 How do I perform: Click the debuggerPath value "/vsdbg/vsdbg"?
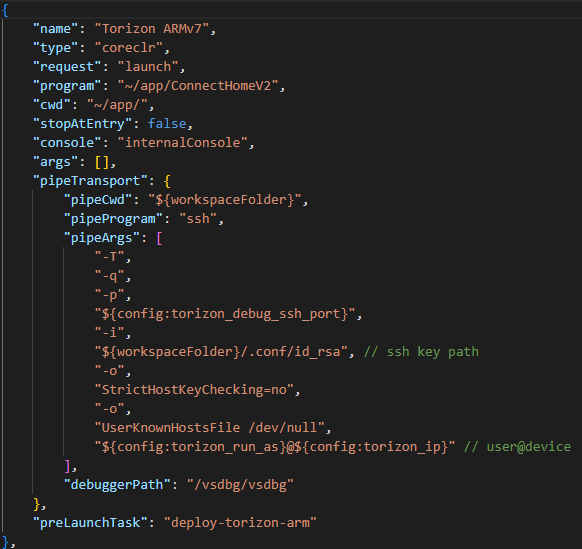click(240, 485)
